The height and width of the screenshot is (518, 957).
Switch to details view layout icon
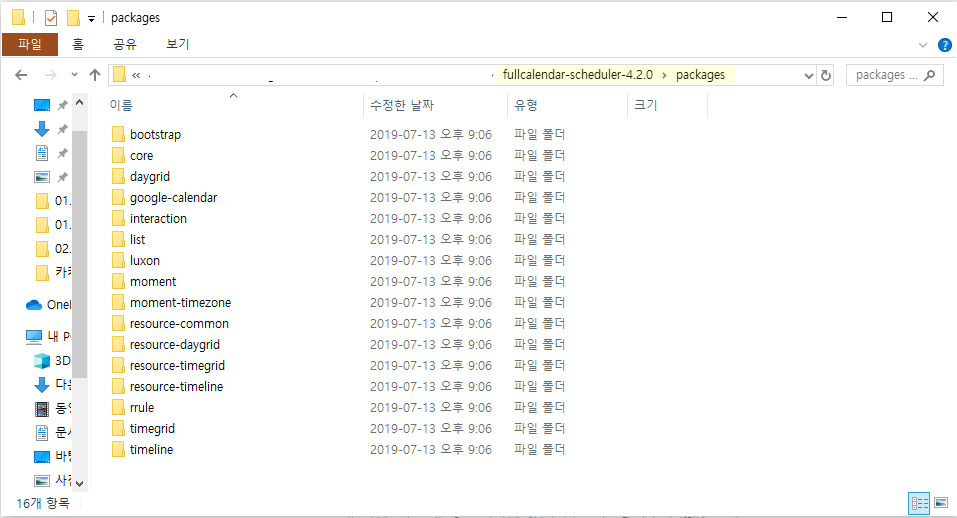(x=919, y=503)
